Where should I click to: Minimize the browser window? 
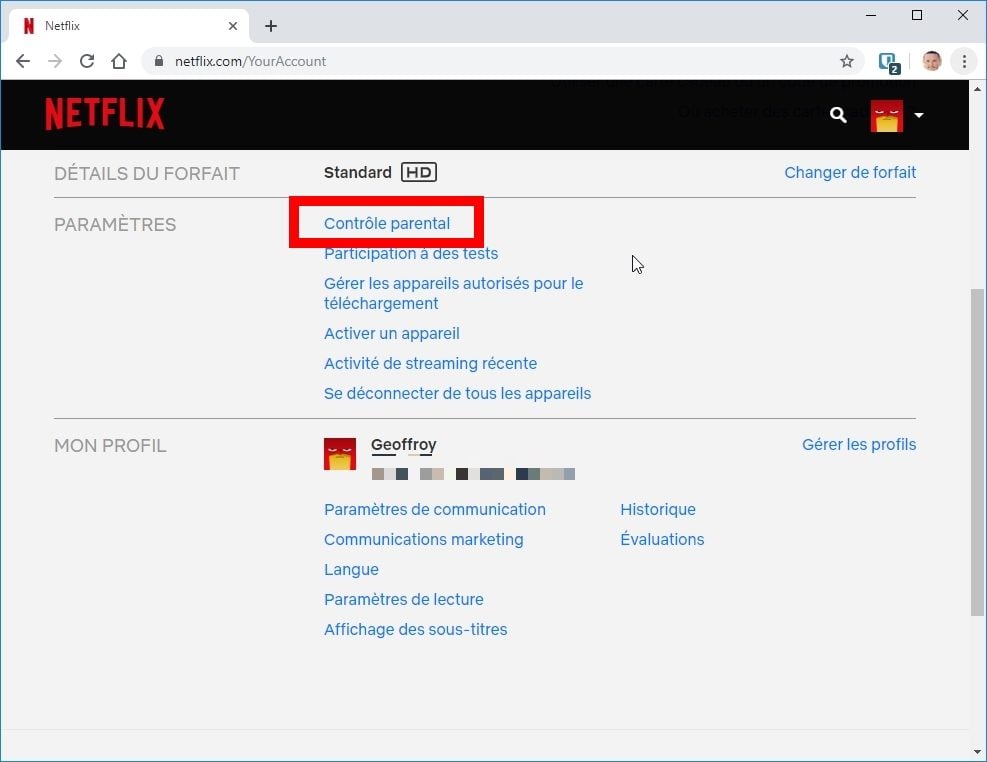click(x=871, y=15)
